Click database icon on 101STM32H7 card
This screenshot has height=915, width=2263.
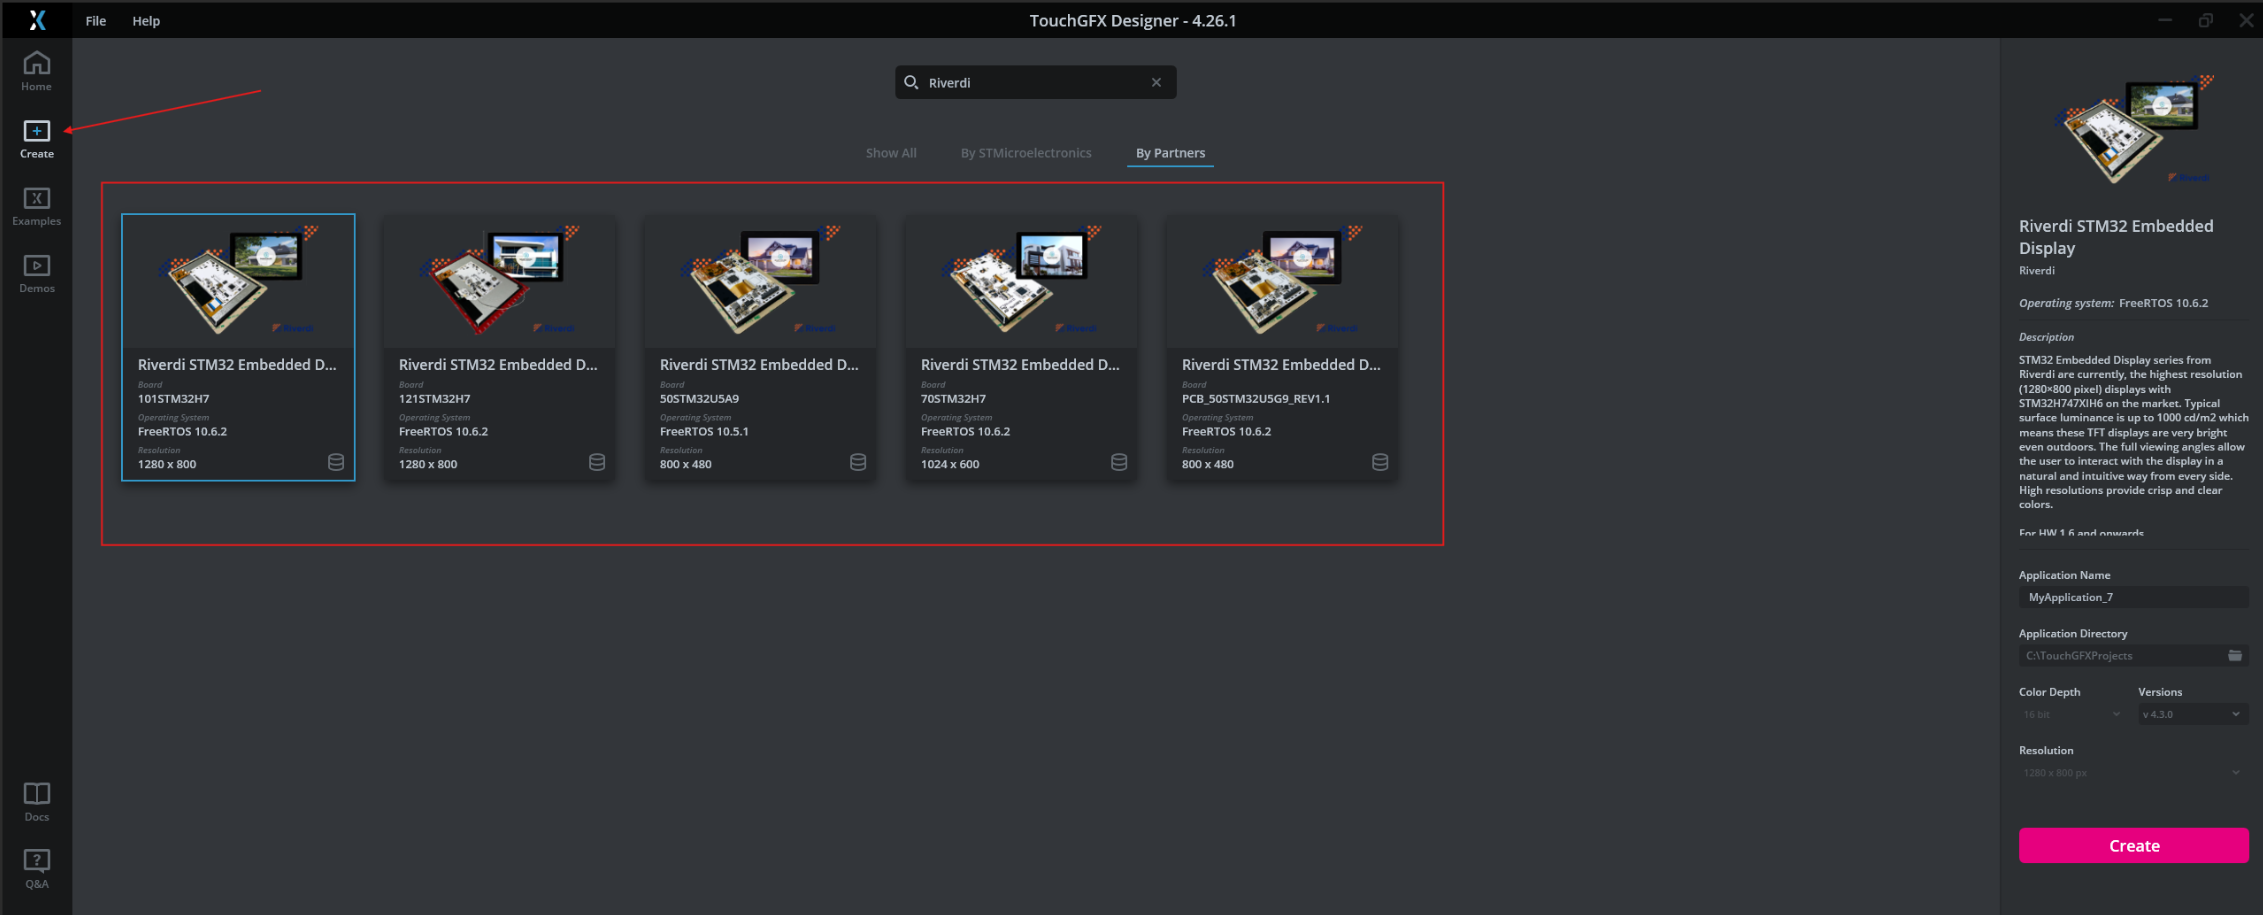click(336, 462)
